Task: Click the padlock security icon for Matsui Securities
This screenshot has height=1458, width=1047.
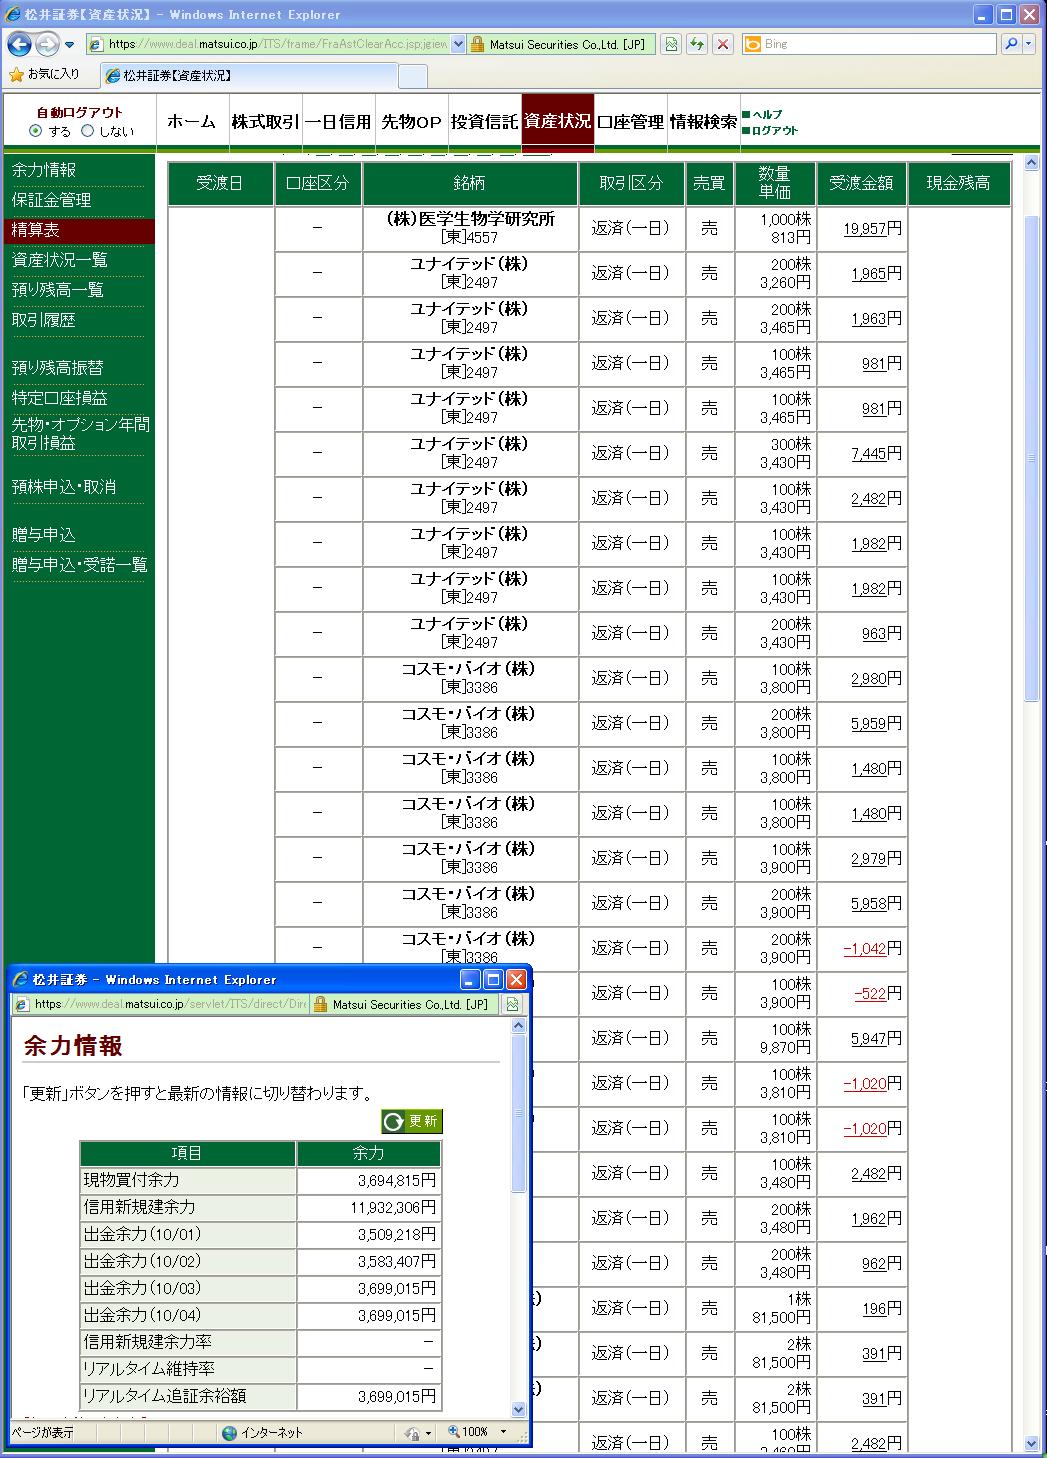Action: (478, 44)
